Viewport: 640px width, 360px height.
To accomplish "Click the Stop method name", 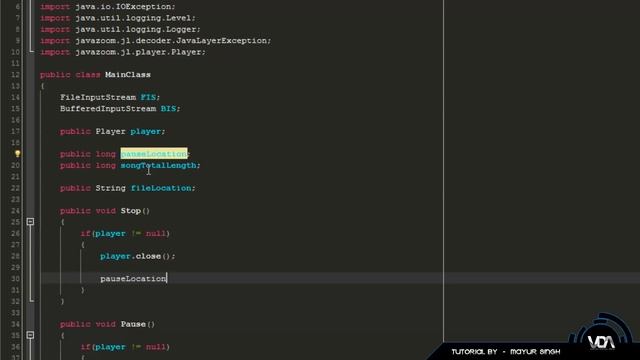I will click(131, 211).
